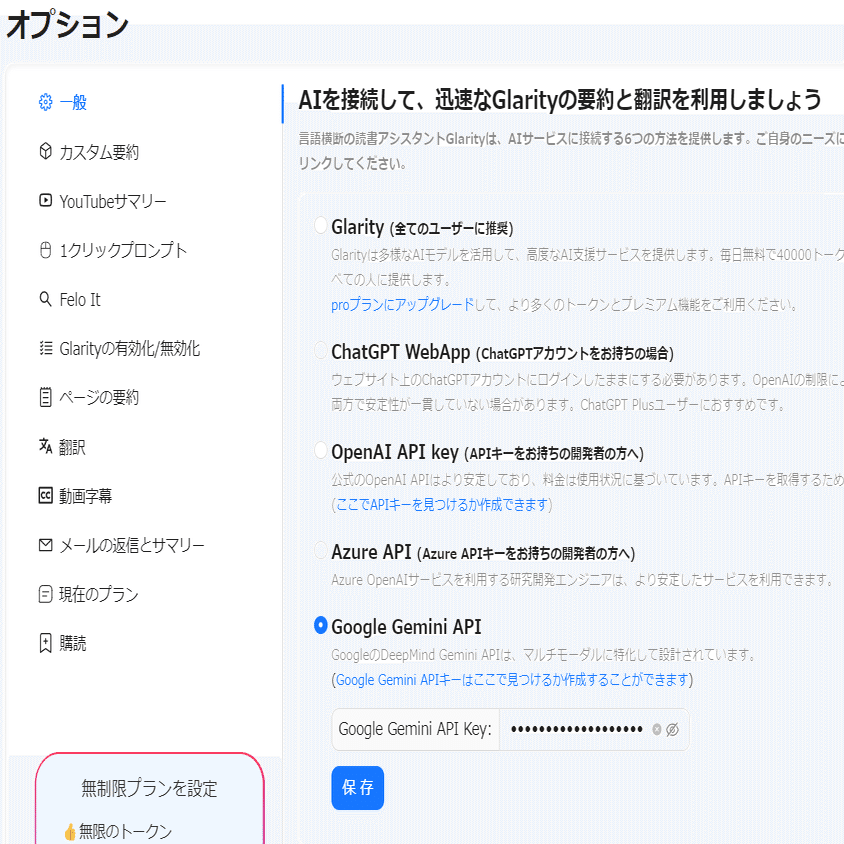Select the Glarity radio option

click(x=321, y=226)
